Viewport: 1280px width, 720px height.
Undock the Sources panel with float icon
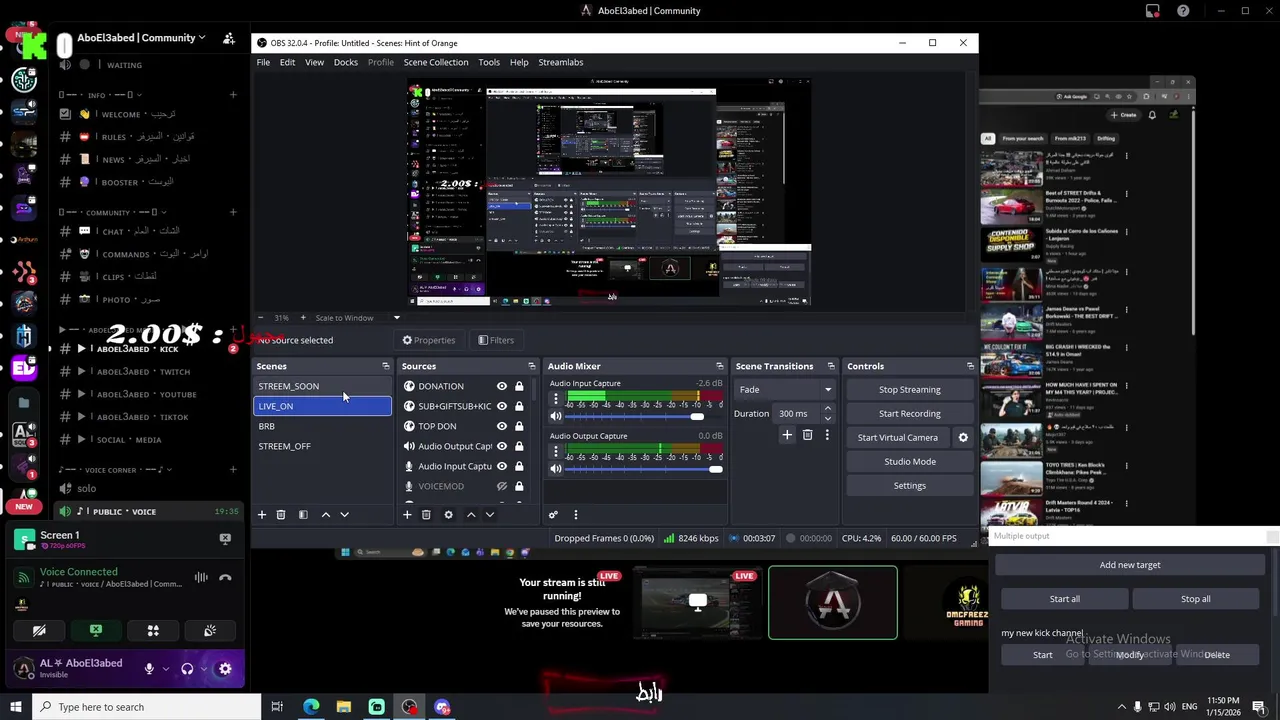(531, 366)
